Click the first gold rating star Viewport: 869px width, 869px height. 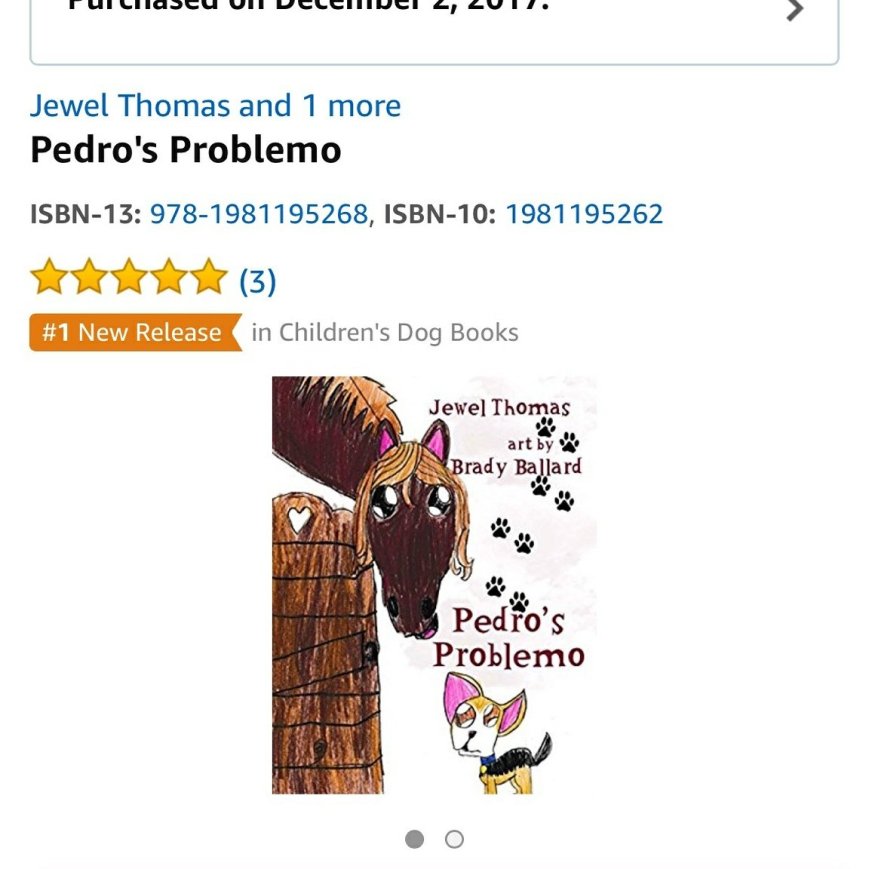(49, 276)
